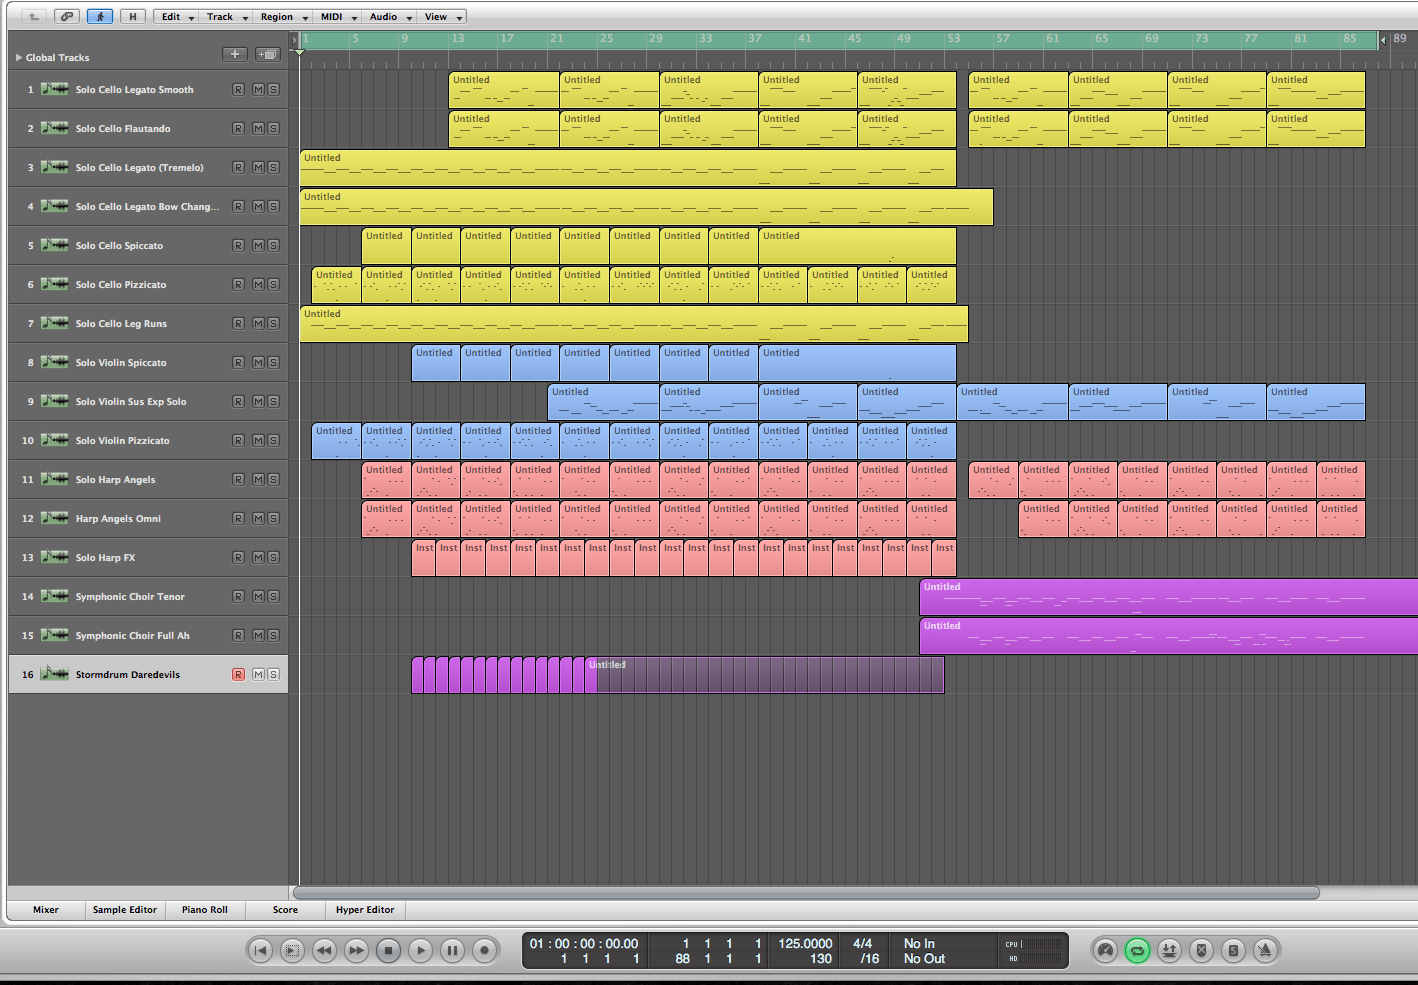Image resolution: width=1418 pixels, height=985 pixels.
Task: Open the Score tab
Action: 285,910
